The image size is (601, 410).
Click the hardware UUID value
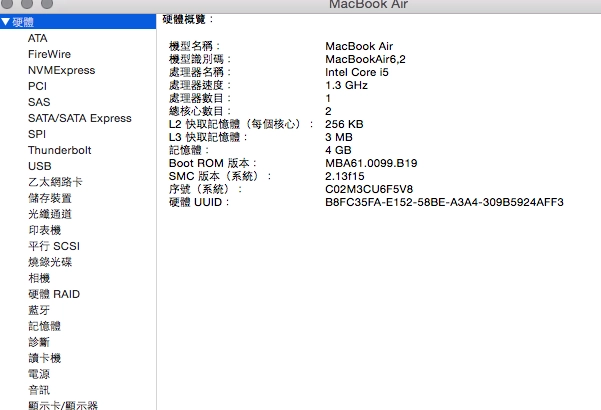(444, 202)
